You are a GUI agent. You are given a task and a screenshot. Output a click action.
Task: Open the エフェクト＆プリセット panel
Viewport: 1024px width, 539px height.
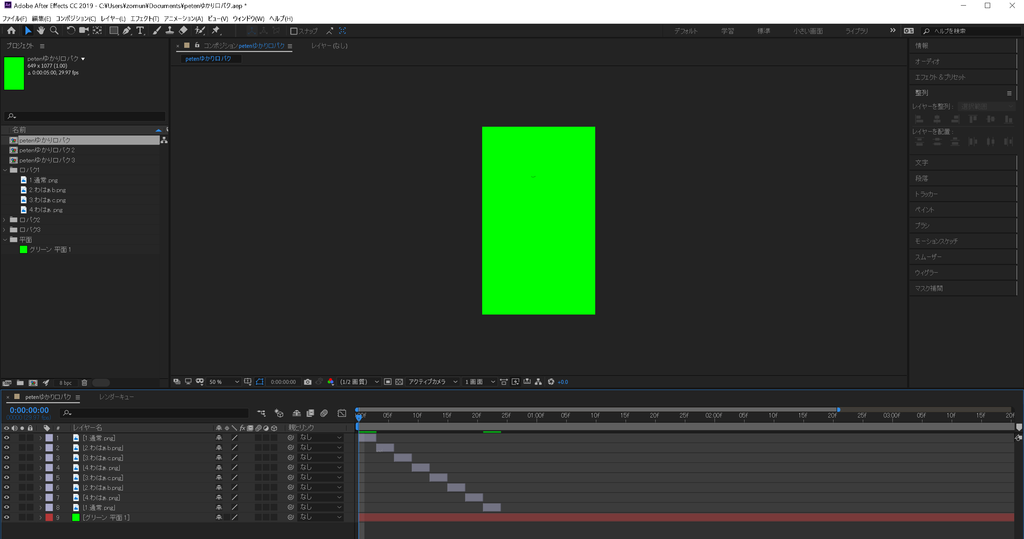pos(940,77)
